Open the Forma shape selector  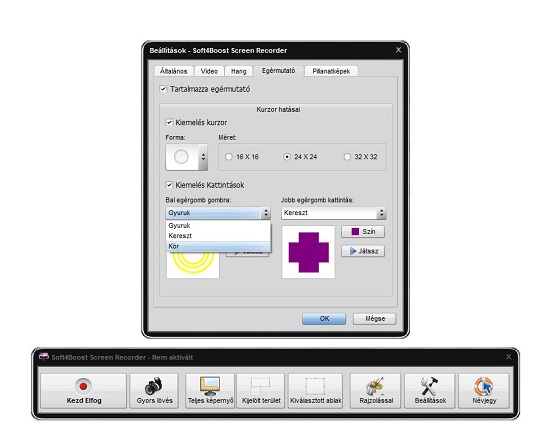click(187, 157)
